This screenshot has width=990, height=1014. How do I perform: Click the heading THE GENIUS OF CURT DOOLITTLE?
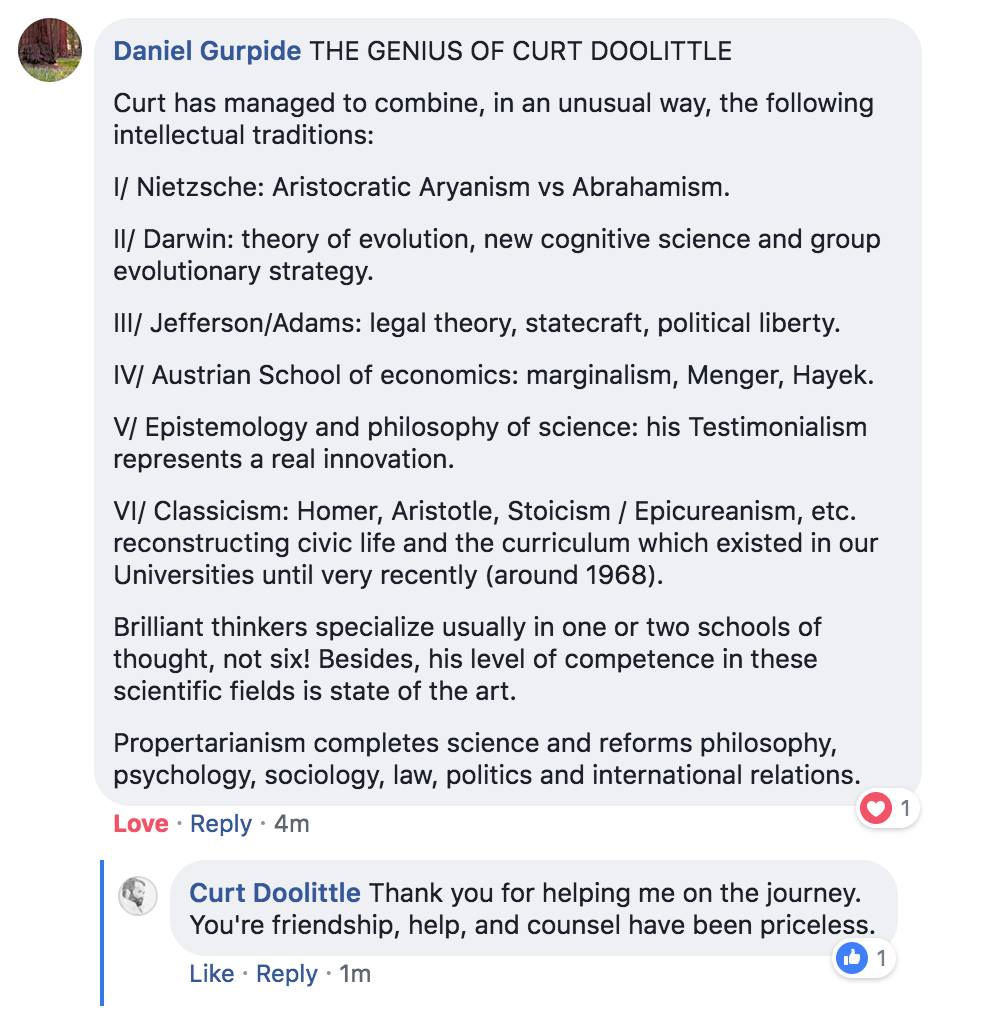pos(520,51)
